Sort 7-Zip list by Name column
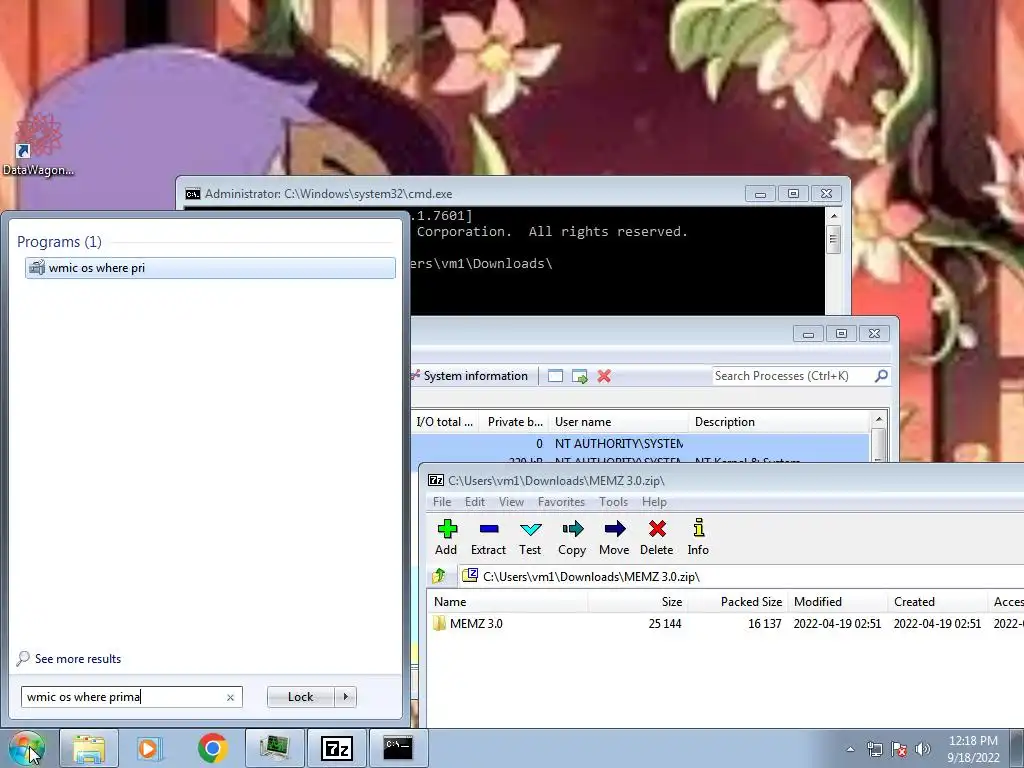Image resolution: width=1024 pixels, height=768 pixels. [508, 601]
